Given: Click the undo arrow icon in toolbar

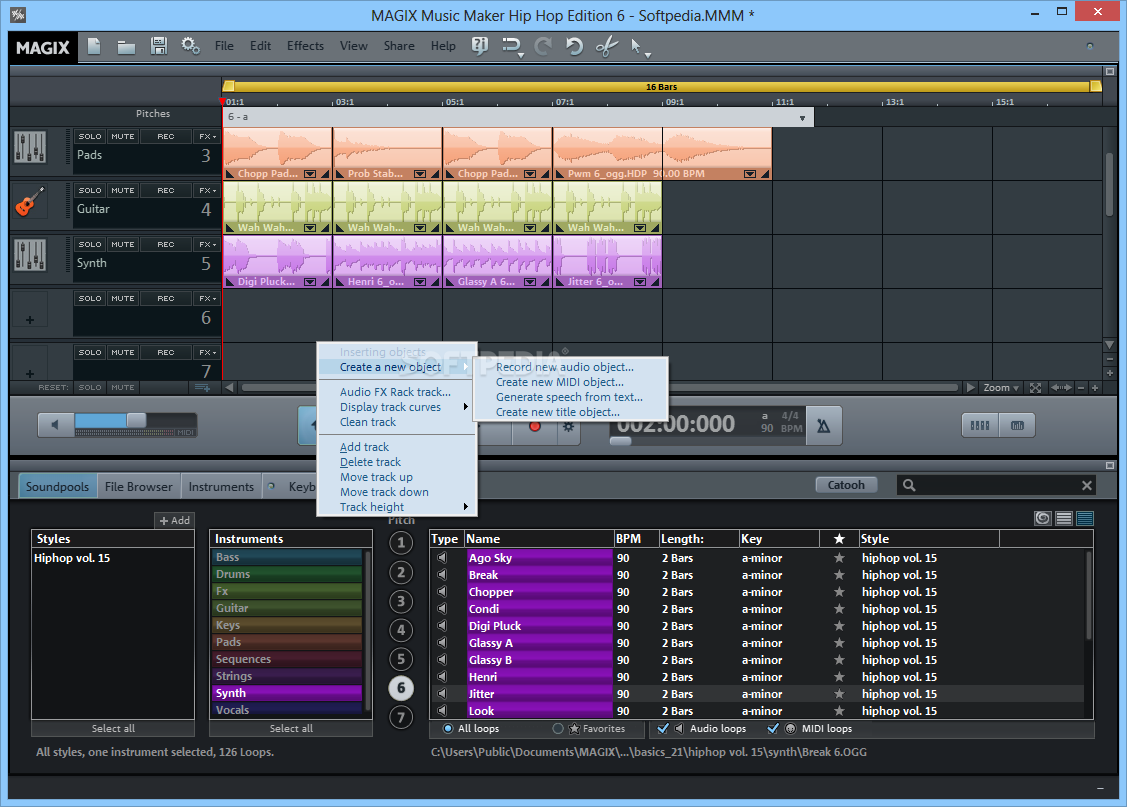Looking at the screenshot, I should click(x=574, y=47).
